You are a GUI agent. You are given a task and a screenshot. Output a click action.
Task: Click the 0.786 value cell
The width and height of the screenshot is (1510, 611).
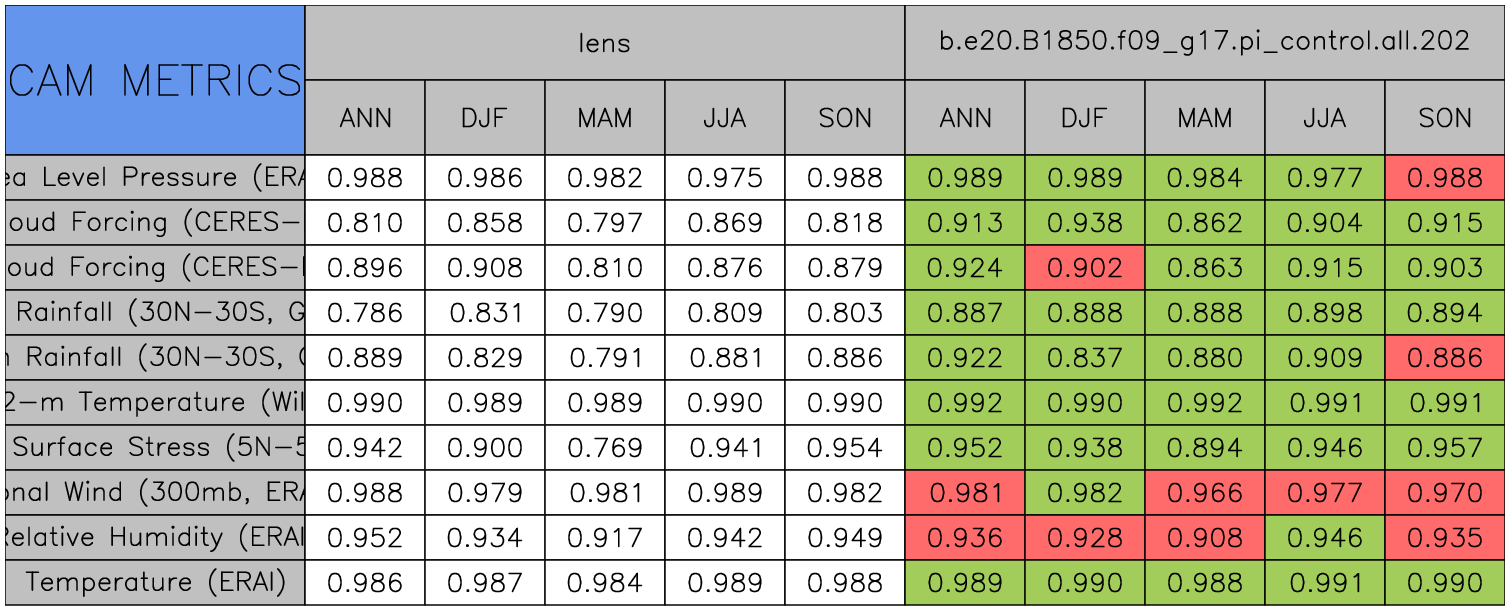[x=365, y=313]
